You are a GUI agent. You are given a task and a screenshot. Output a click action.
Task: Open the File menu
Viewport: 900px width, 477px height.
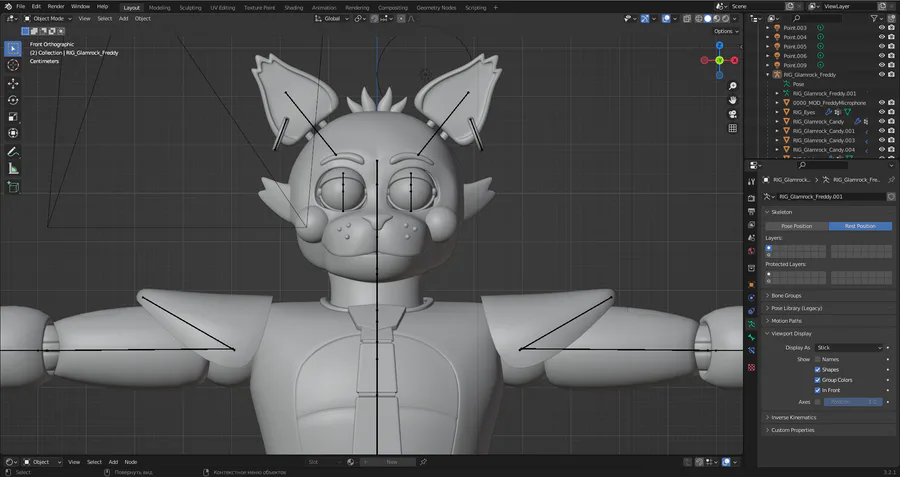[21, 6]
